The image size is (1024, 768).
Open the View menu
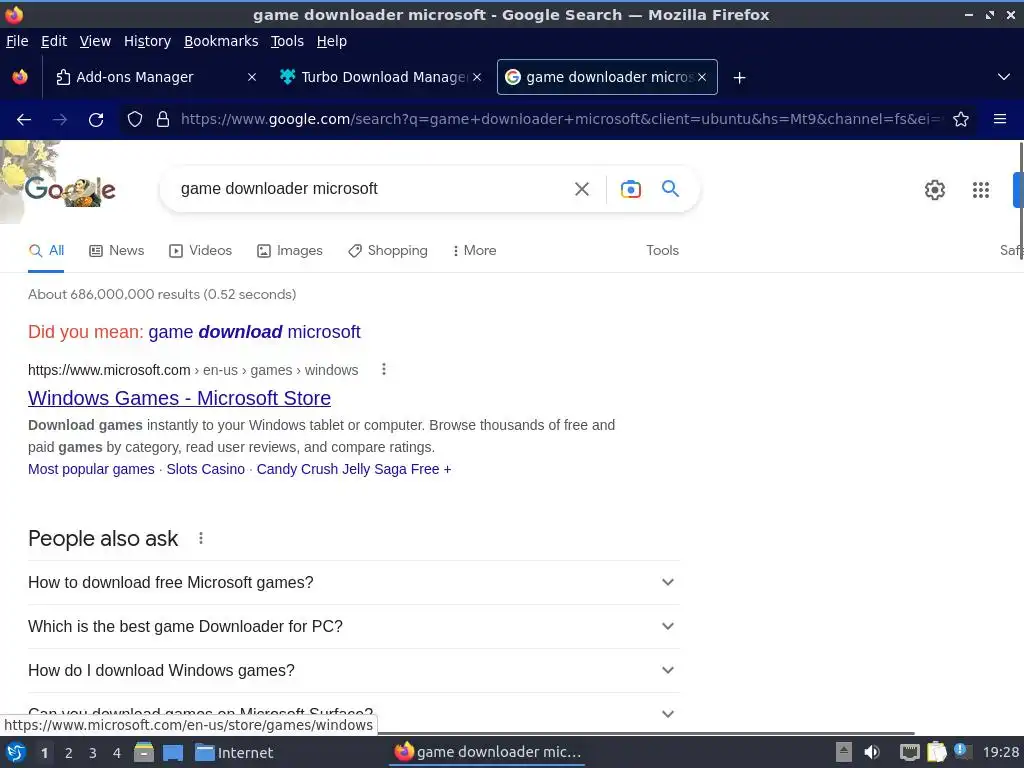(x=95, y=41)
